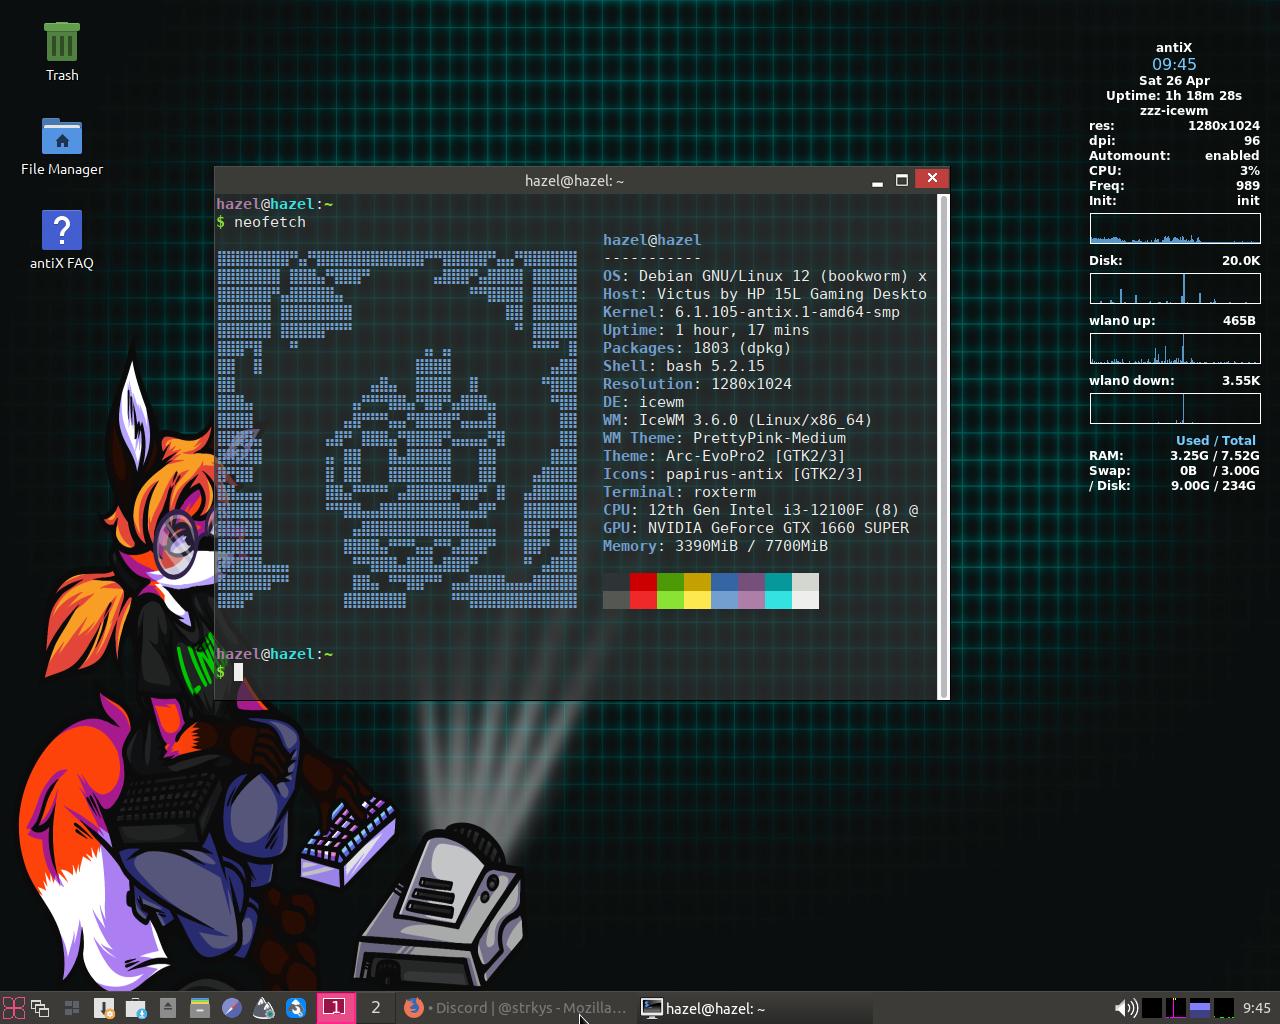Image resolution: width=1280 pixels, height=1024 pixels.
Task: Click the 'OS: Debian GNU/Linux 12' line
Action: 765,276
